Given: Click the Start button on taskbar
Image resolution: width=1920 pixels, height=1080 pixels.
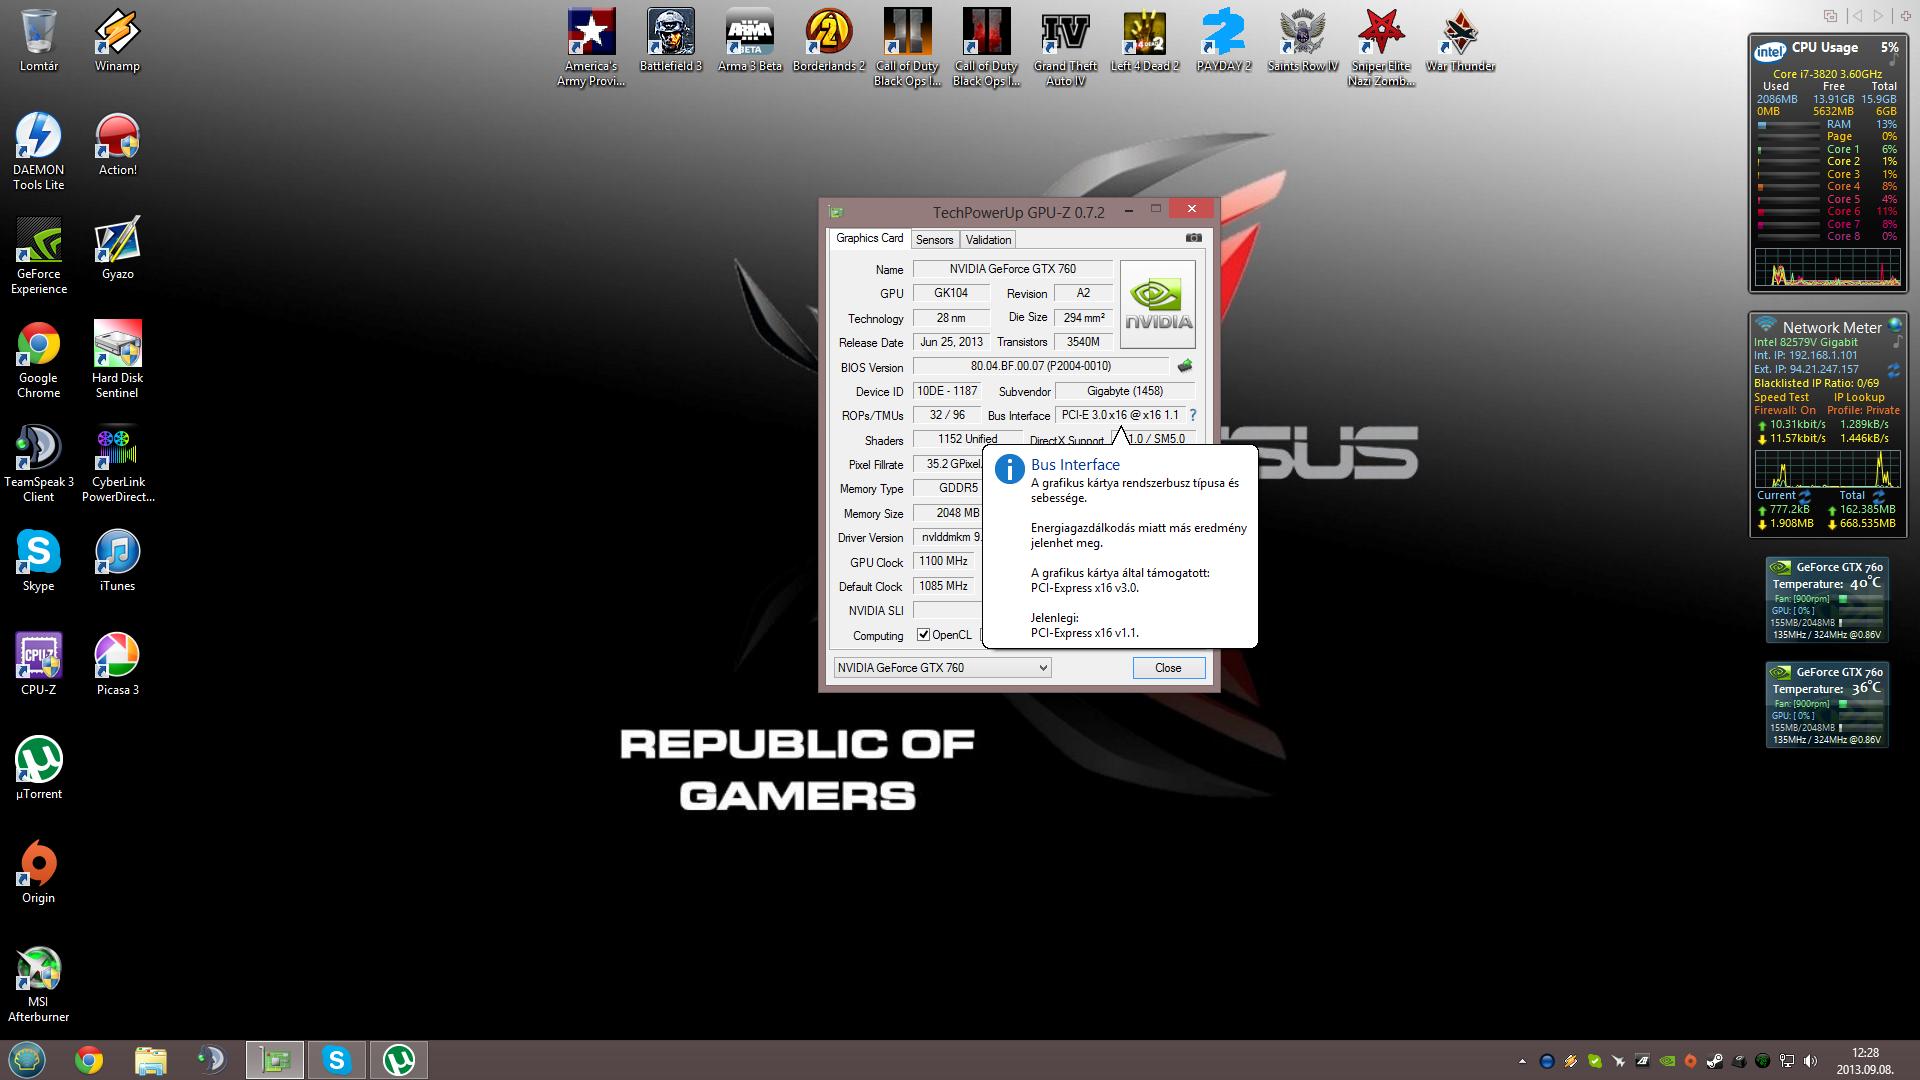Looking at the screenshot, I should [x=27, y=1059].
